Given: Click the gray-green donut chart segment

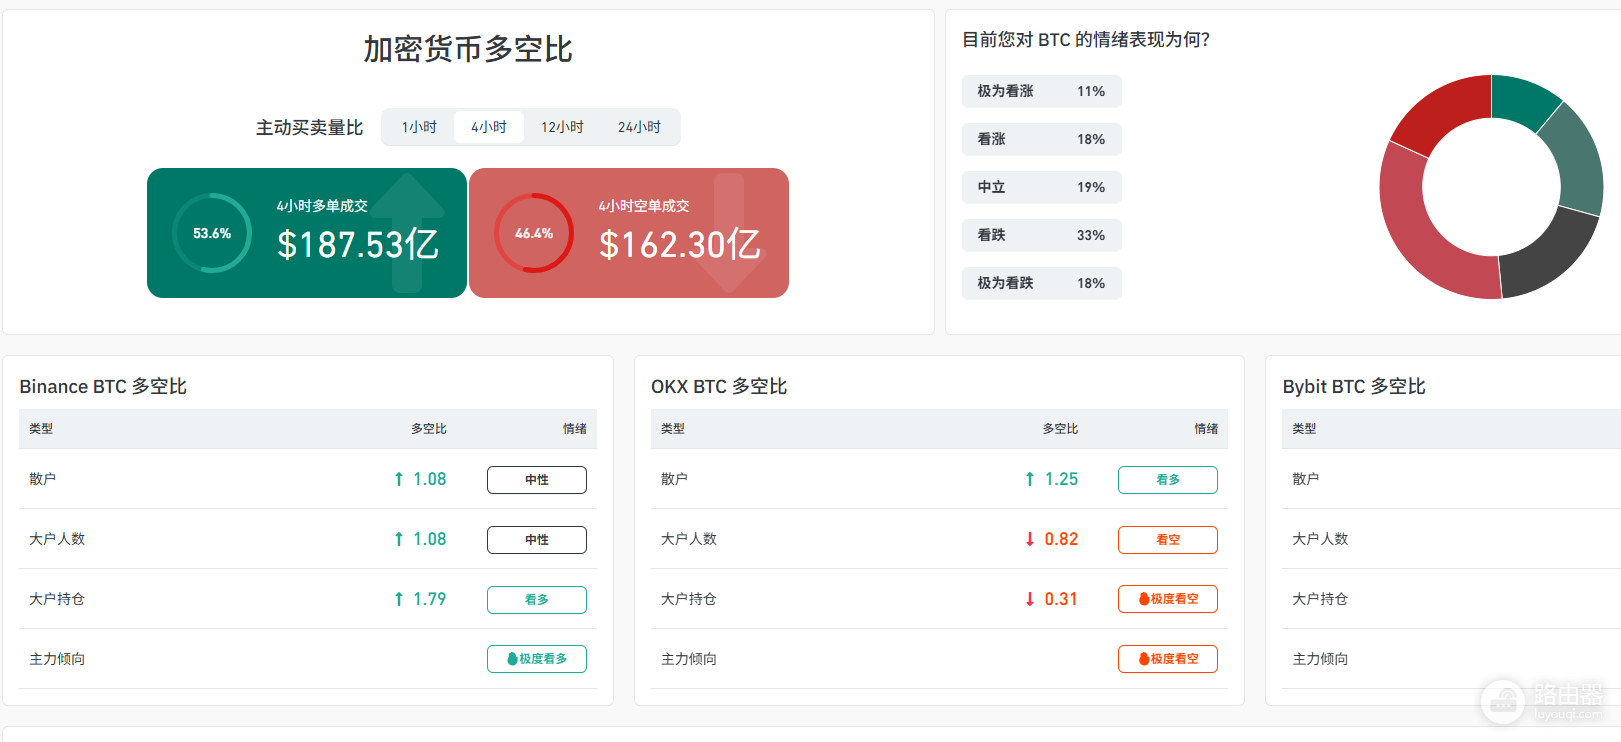Looking at the screenshot, I should [1576, 160].
